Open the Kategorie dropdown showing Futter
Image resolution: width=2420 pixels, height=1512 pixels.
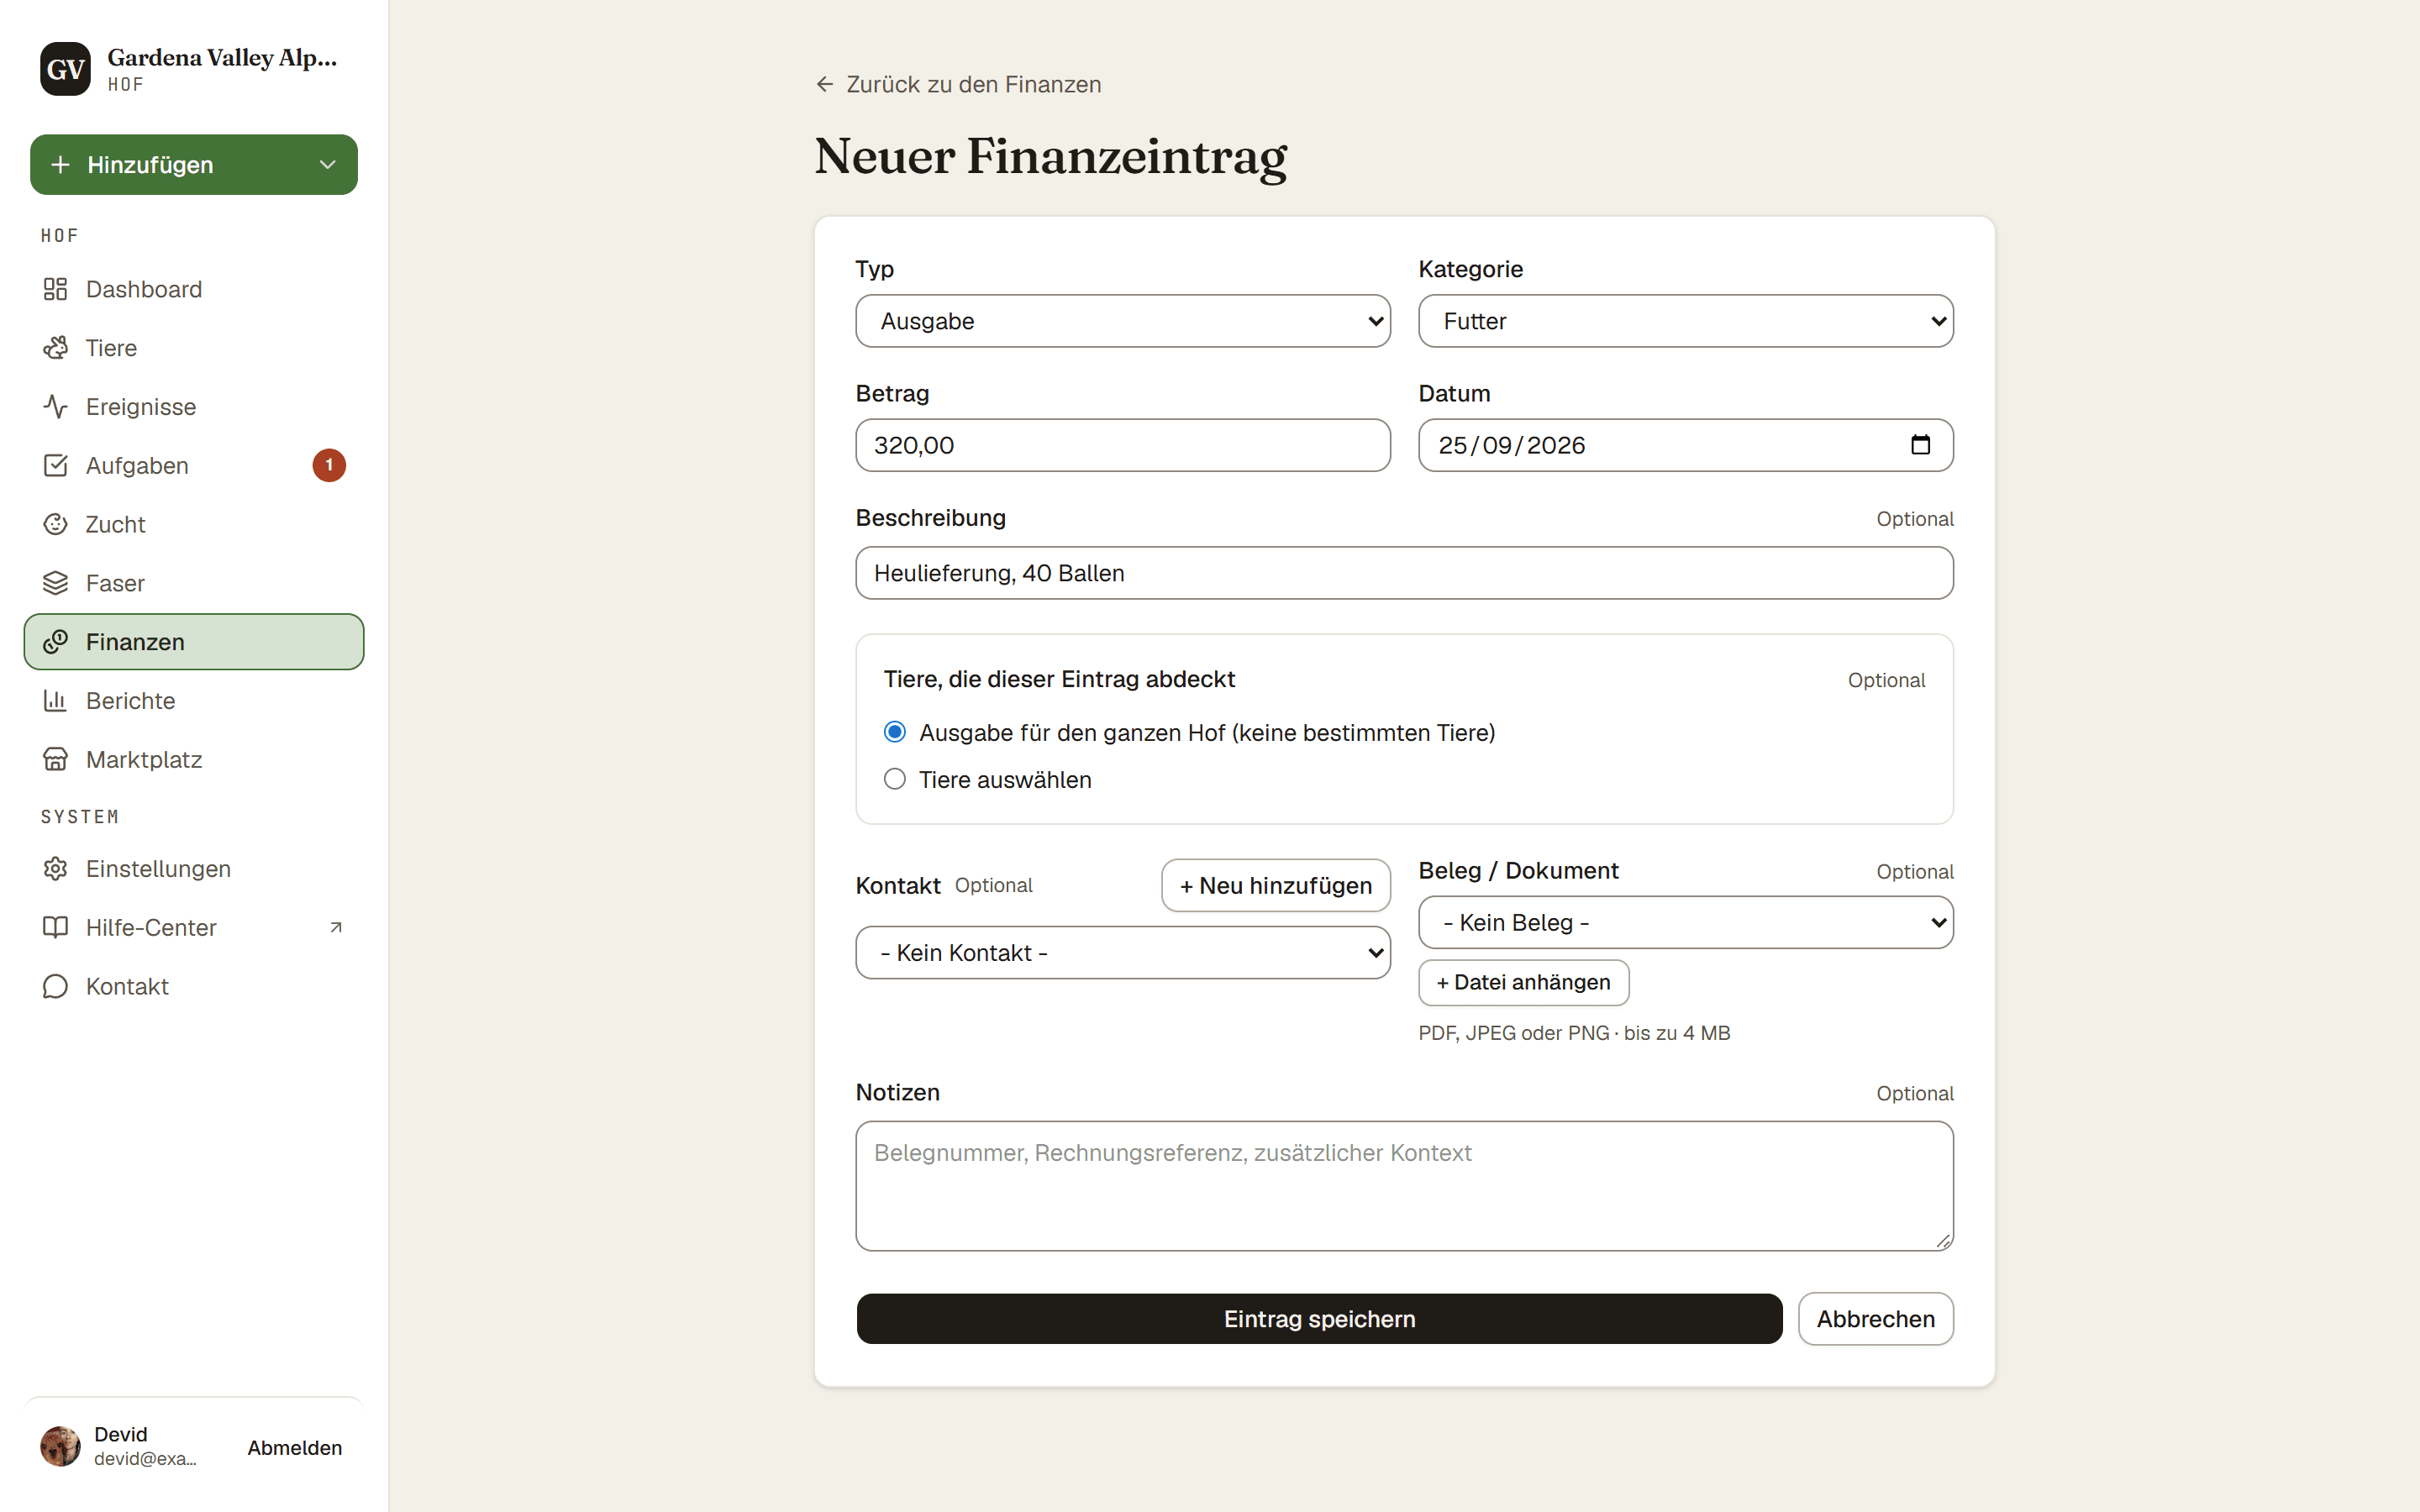pyautogui.click(x=1686, y=321)
